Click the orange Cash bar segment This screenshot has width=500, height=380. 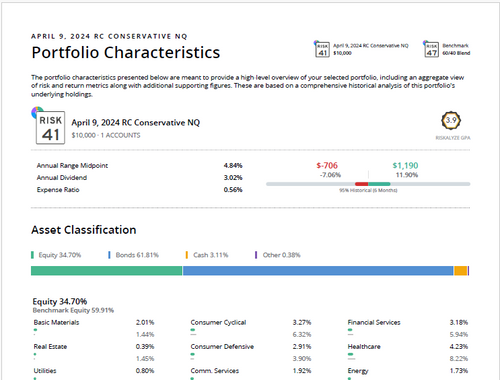pyautogui.click(x=461, y=271)
